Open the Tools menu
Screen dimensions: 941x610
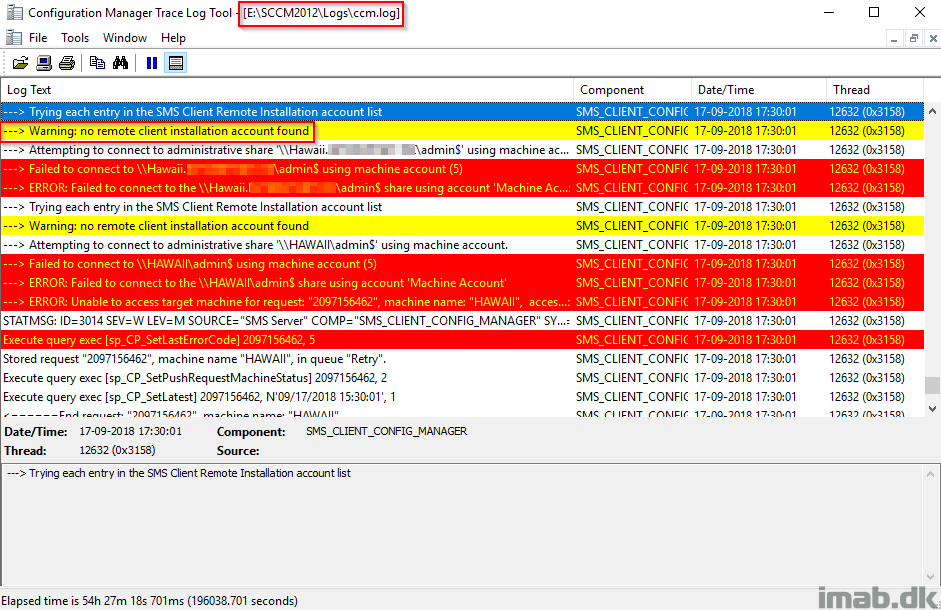pyautogui.click(x=75, y=38)
